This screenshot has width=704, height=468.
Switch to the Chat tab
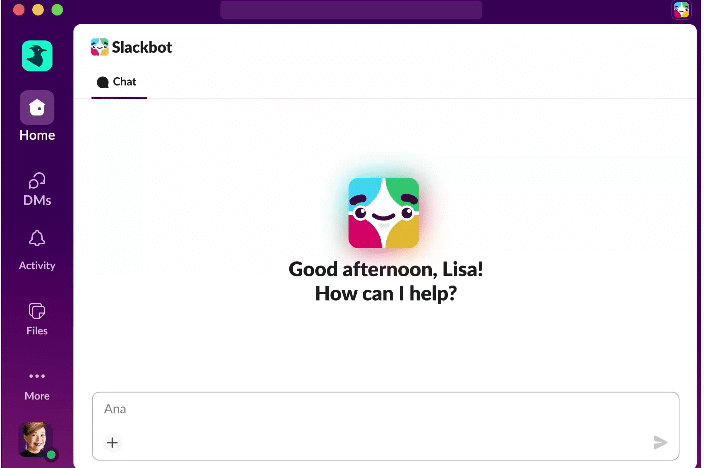(117, 82)
